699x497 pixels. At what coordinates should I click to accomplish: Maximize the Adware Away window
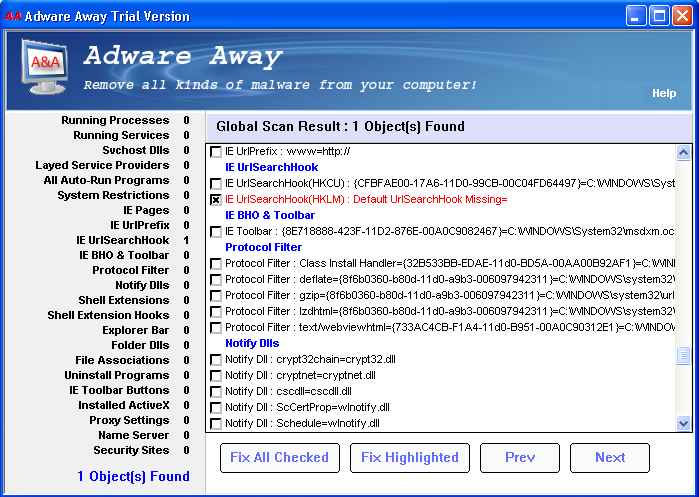click(659, 16)
